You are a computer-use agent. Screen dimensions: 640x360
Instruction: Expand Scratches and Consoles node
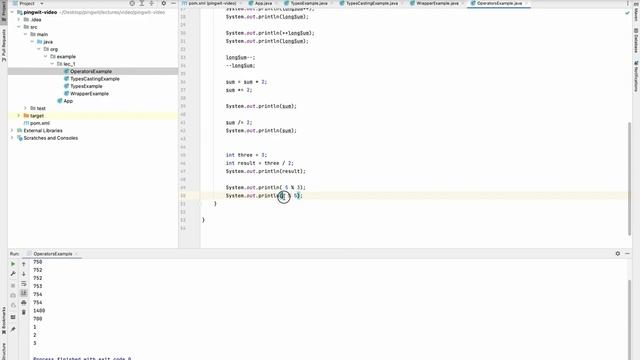click(x=12, y=138)
